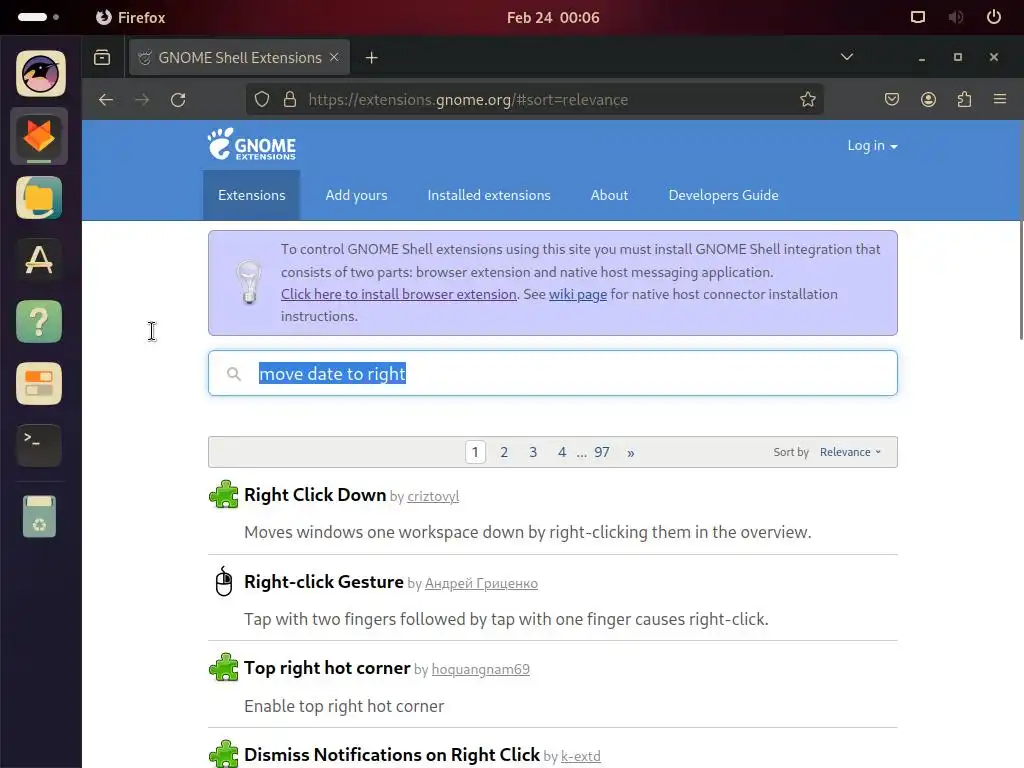The width and height of the screenshot is (1024, 768).
Task: Open a new tab with plus button
Action: [x=372, y=57]
